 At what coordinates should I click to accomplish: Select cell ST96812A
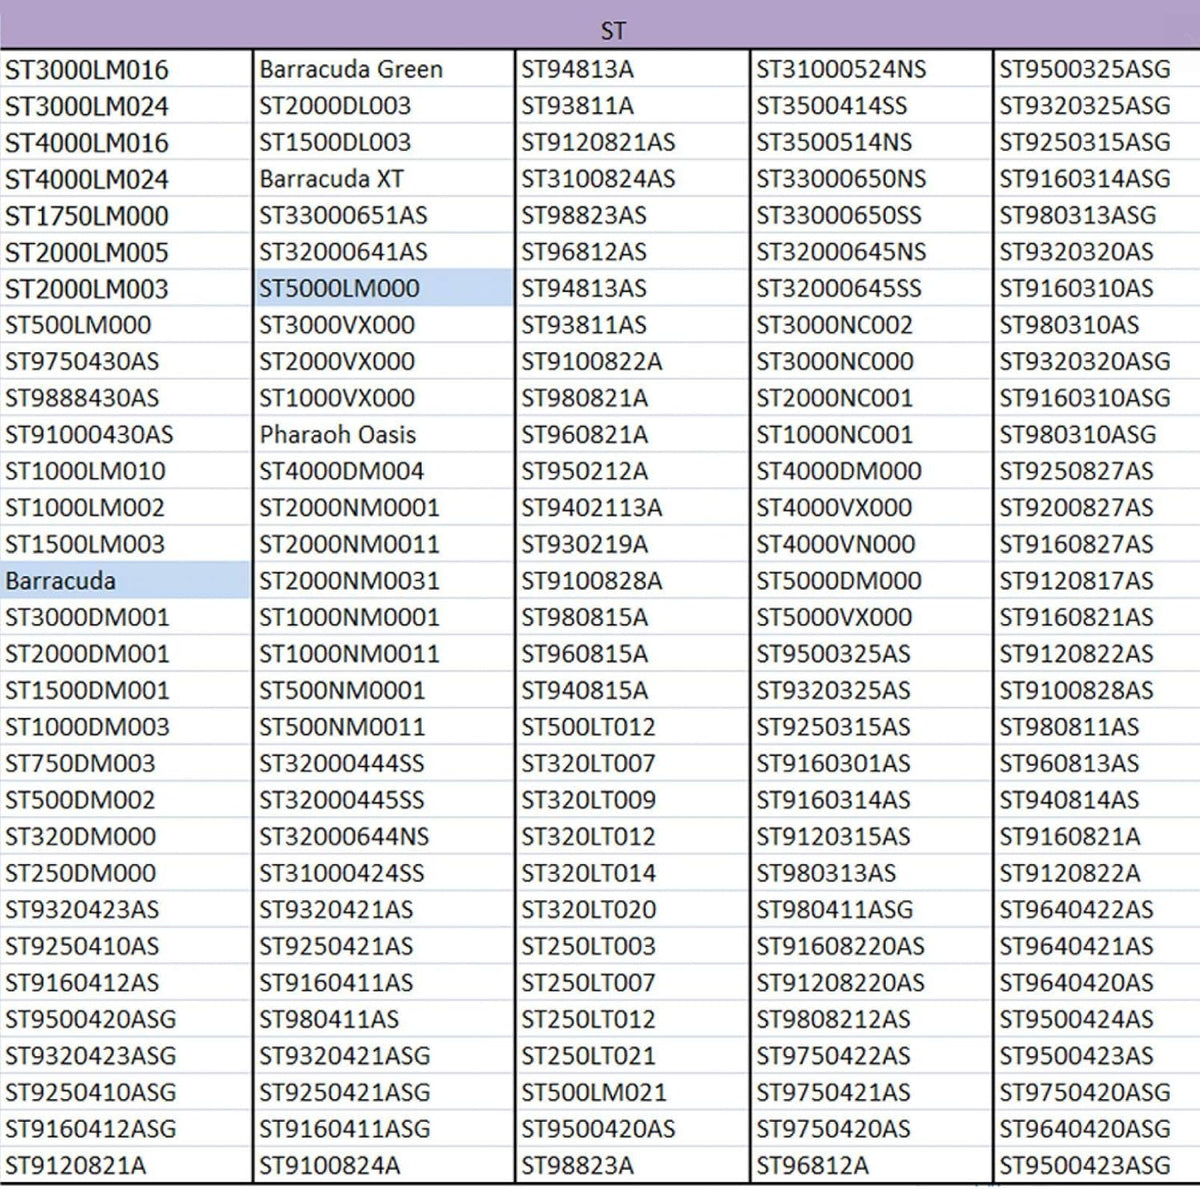871,1165
